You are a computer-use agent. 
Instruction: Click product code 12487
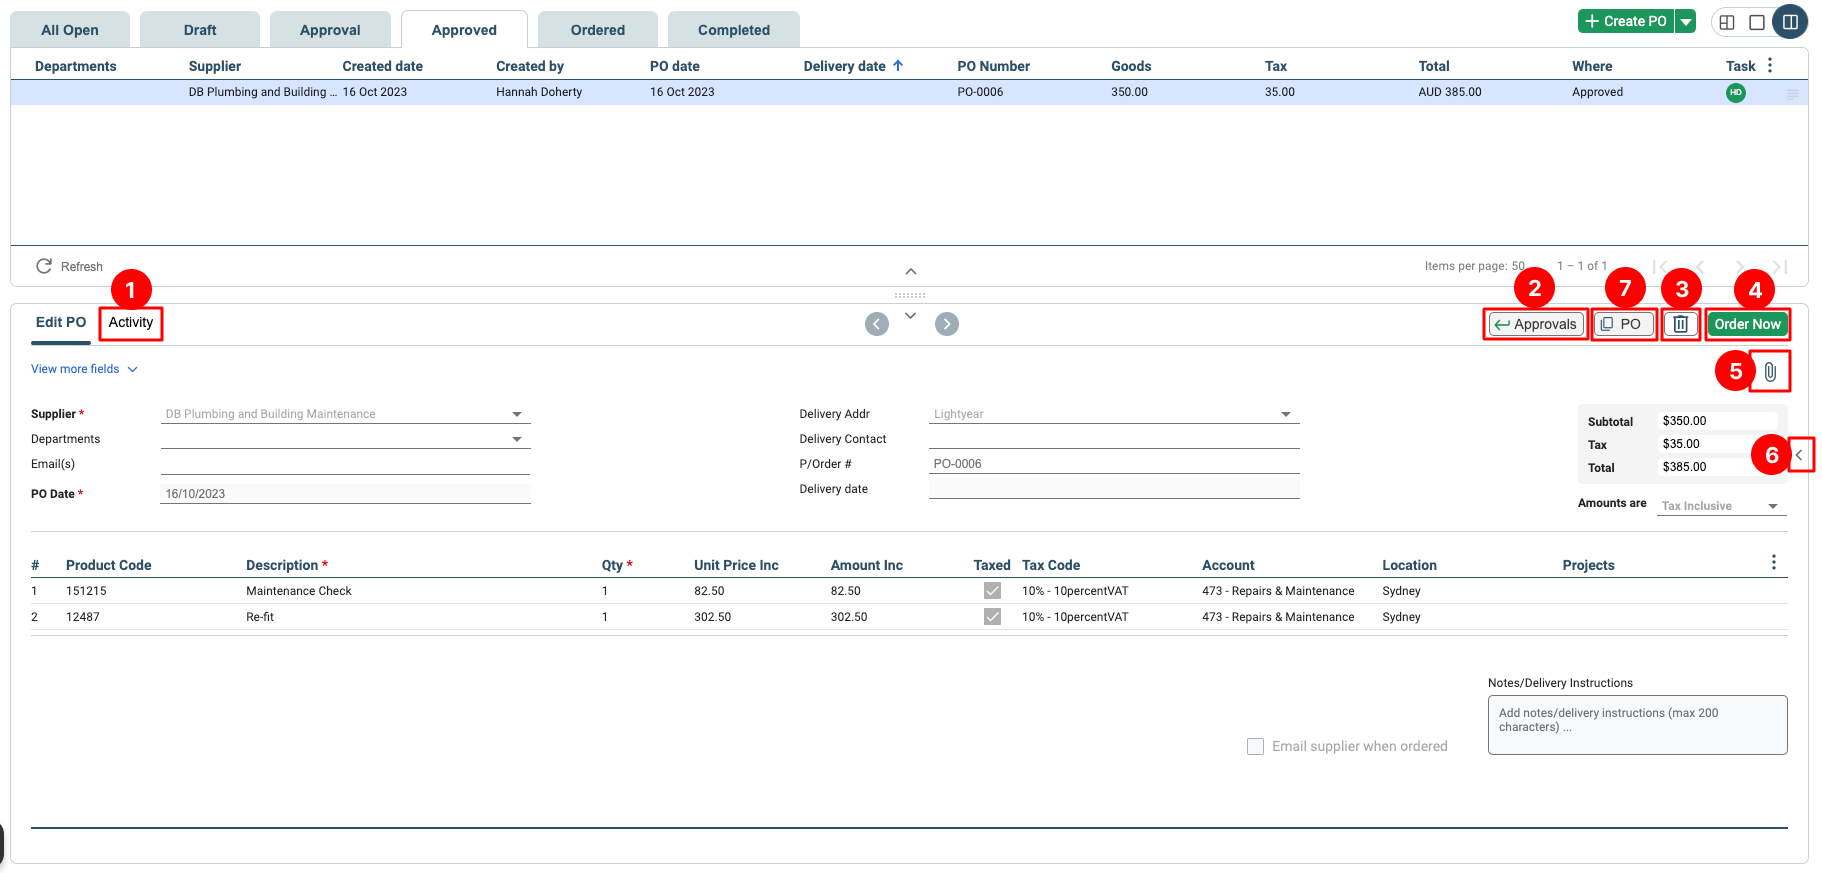tap(83, 617)
